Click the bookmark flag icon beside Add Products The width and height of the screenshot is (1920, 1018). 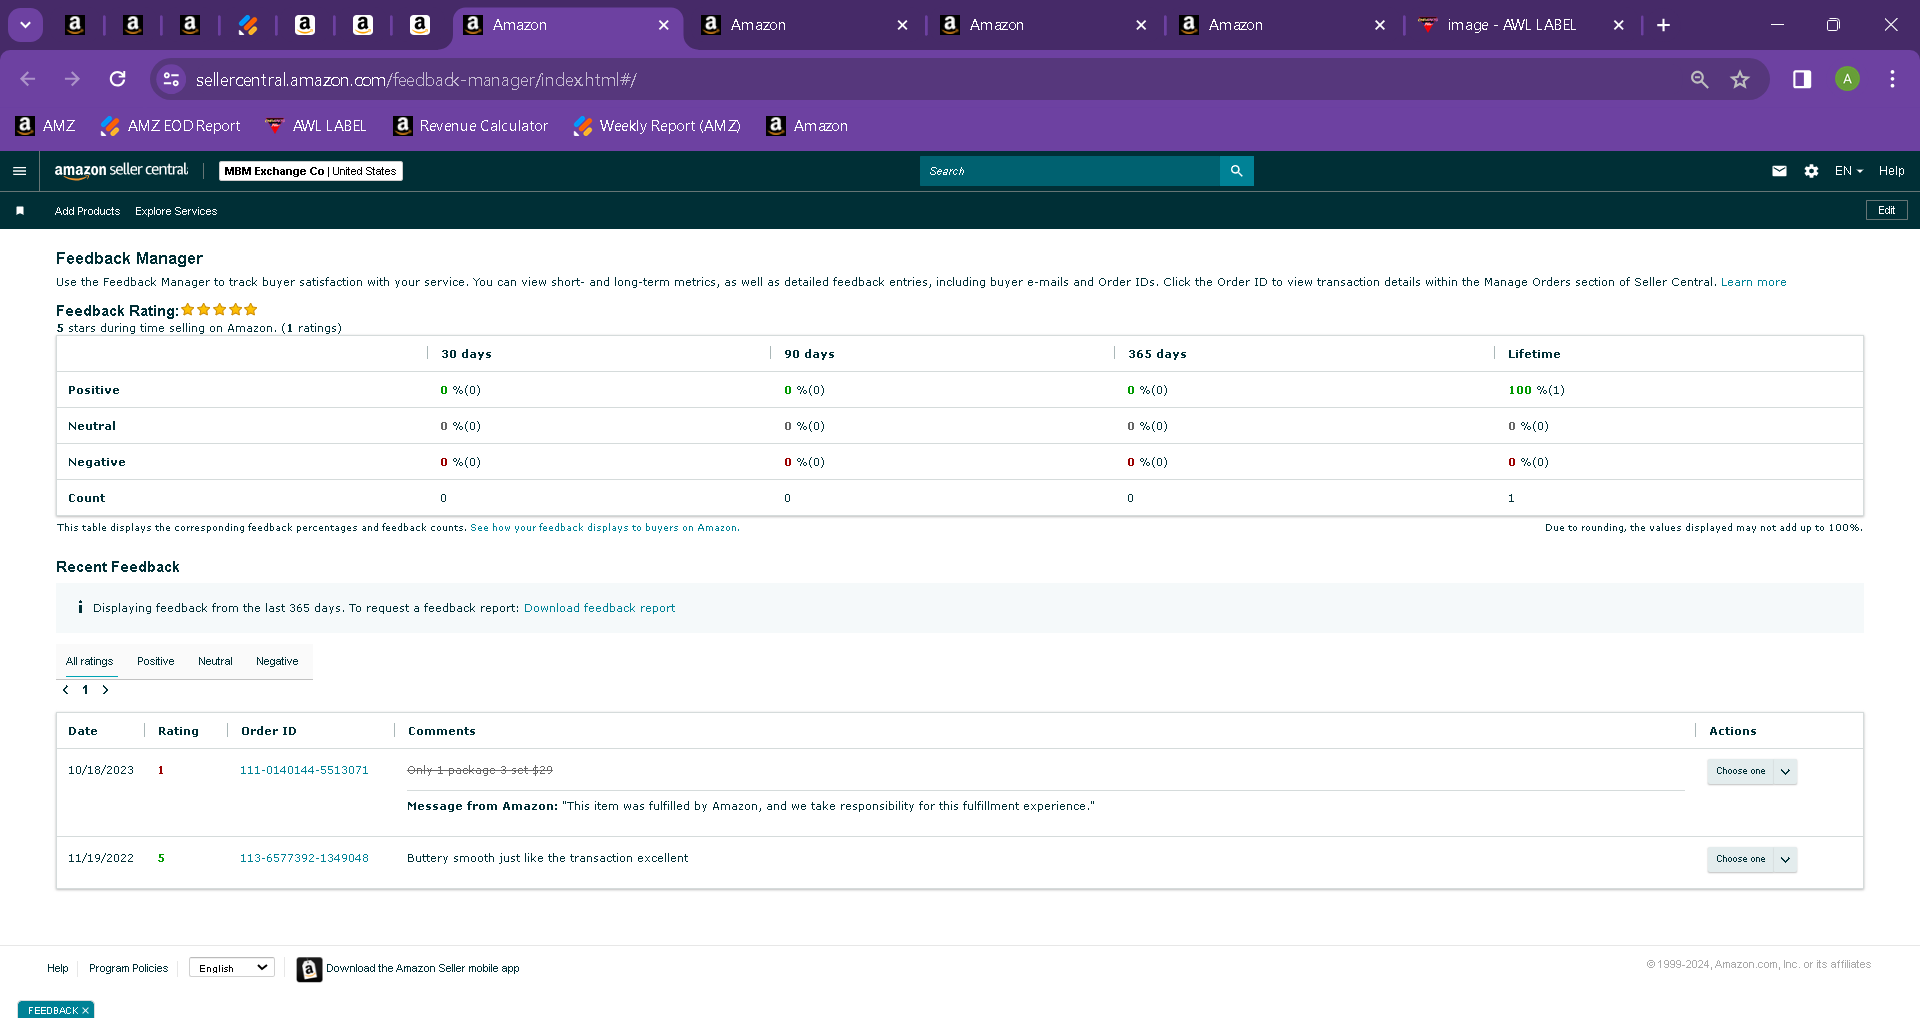(x=20, y=211)
